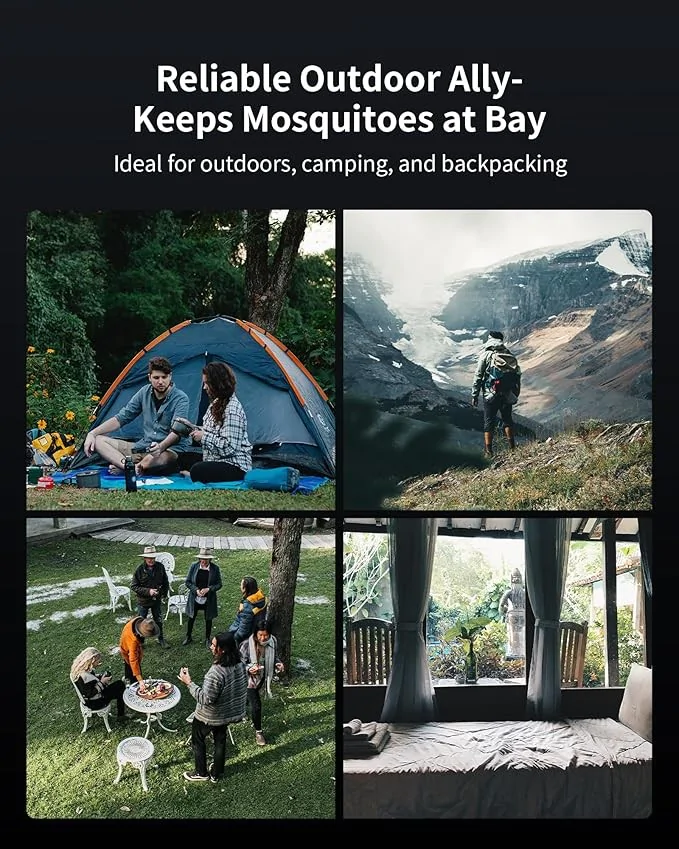This screenshot has width=679, height=849.
Task: Click the subtitle about camping and backpacking
Action: point(340,164)
